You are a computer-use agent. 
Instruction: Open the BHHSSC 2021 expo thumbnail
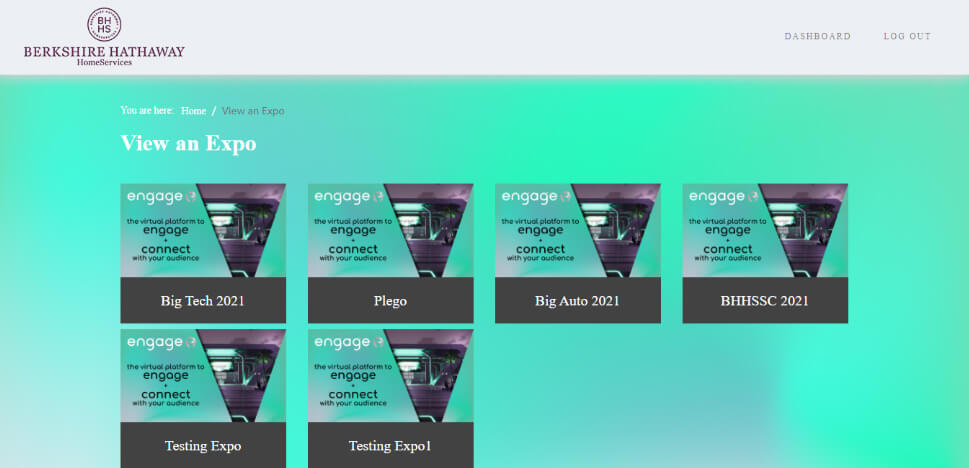click(x=765, y=231)
